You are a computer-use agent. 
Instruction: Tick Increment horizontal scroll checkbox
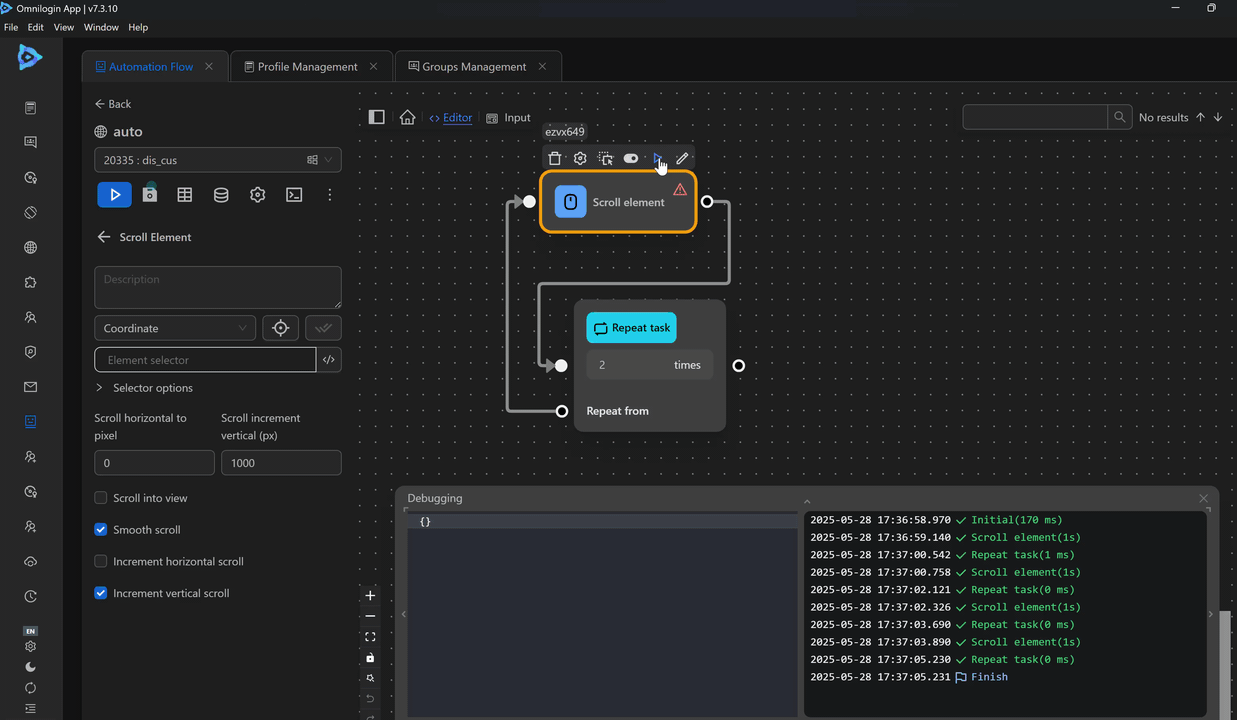click(101, 562)
